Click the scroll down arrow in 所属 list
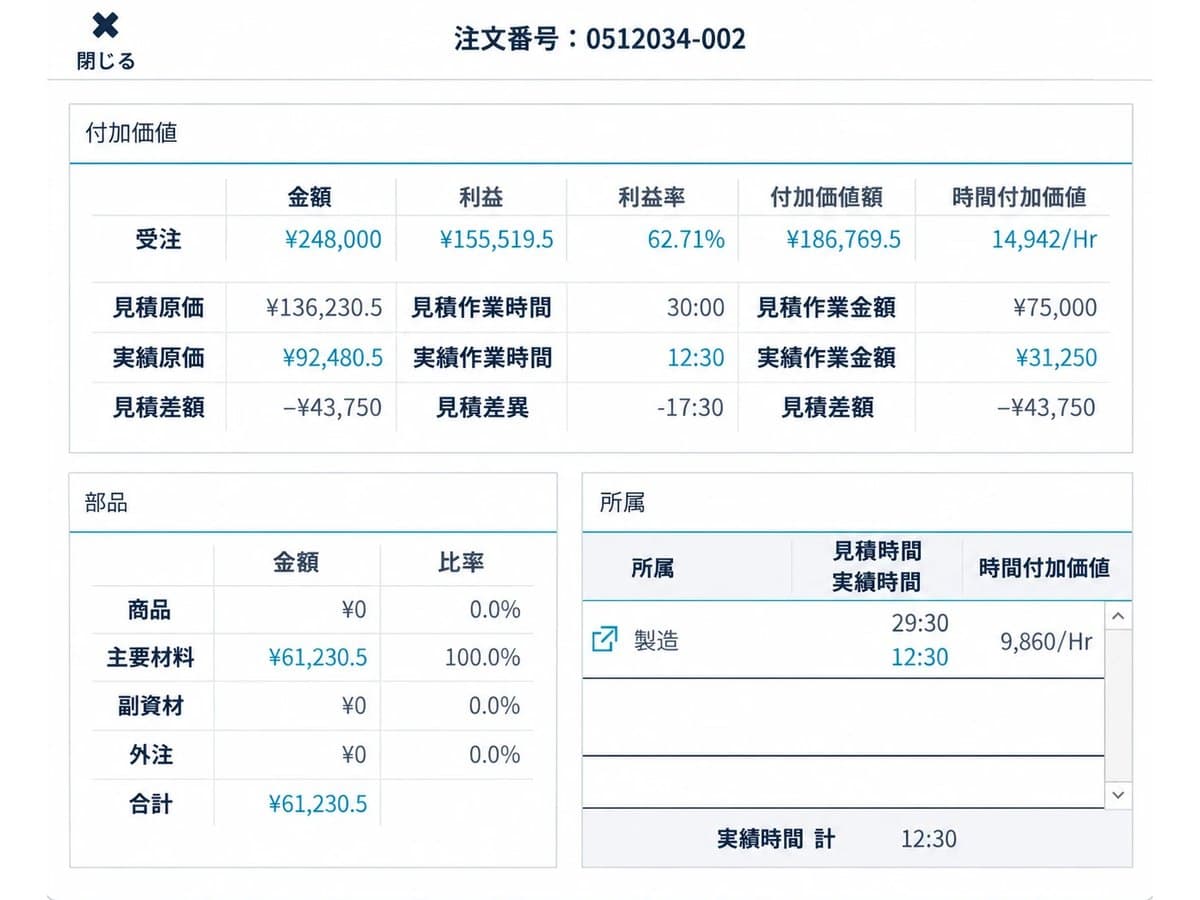The height and width of the screenshot is (900, 1200). [x=1118, y=795]
